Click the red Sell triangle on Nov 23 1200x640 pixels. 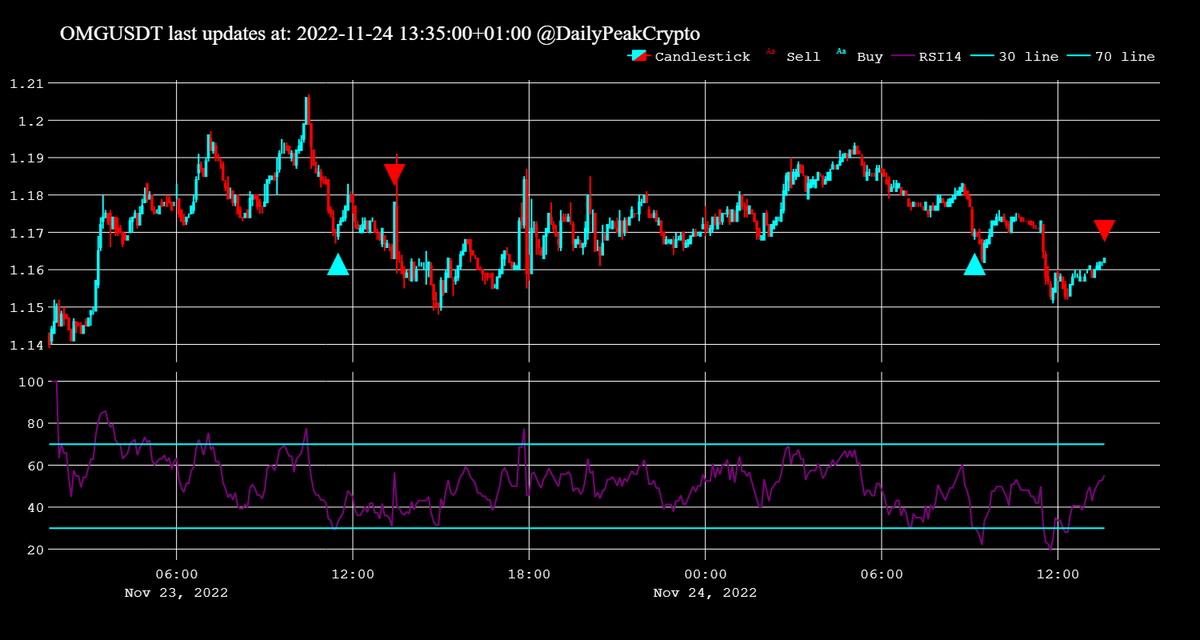[x=394, y=176]
